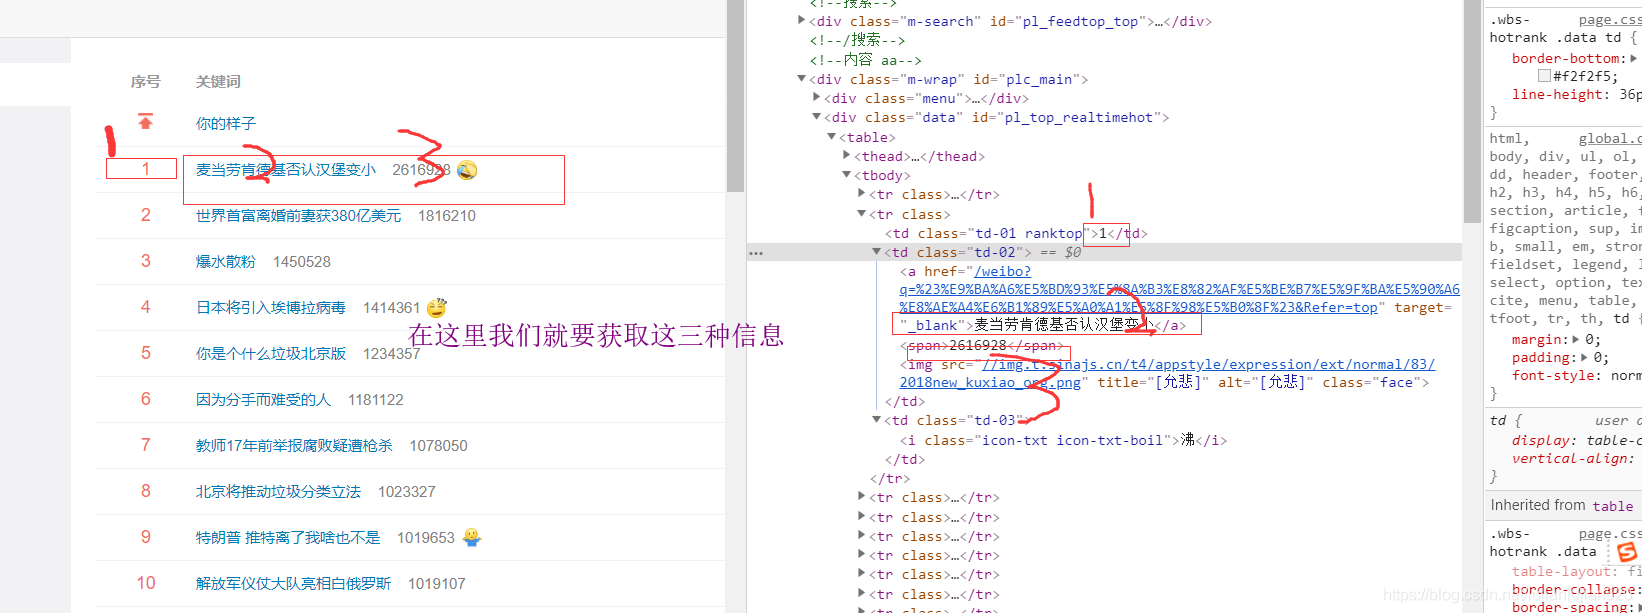Click the red pin-to-top arrow icon beside 你的样子
This screenshot has width=1642, height=613.
click(146, 122)
